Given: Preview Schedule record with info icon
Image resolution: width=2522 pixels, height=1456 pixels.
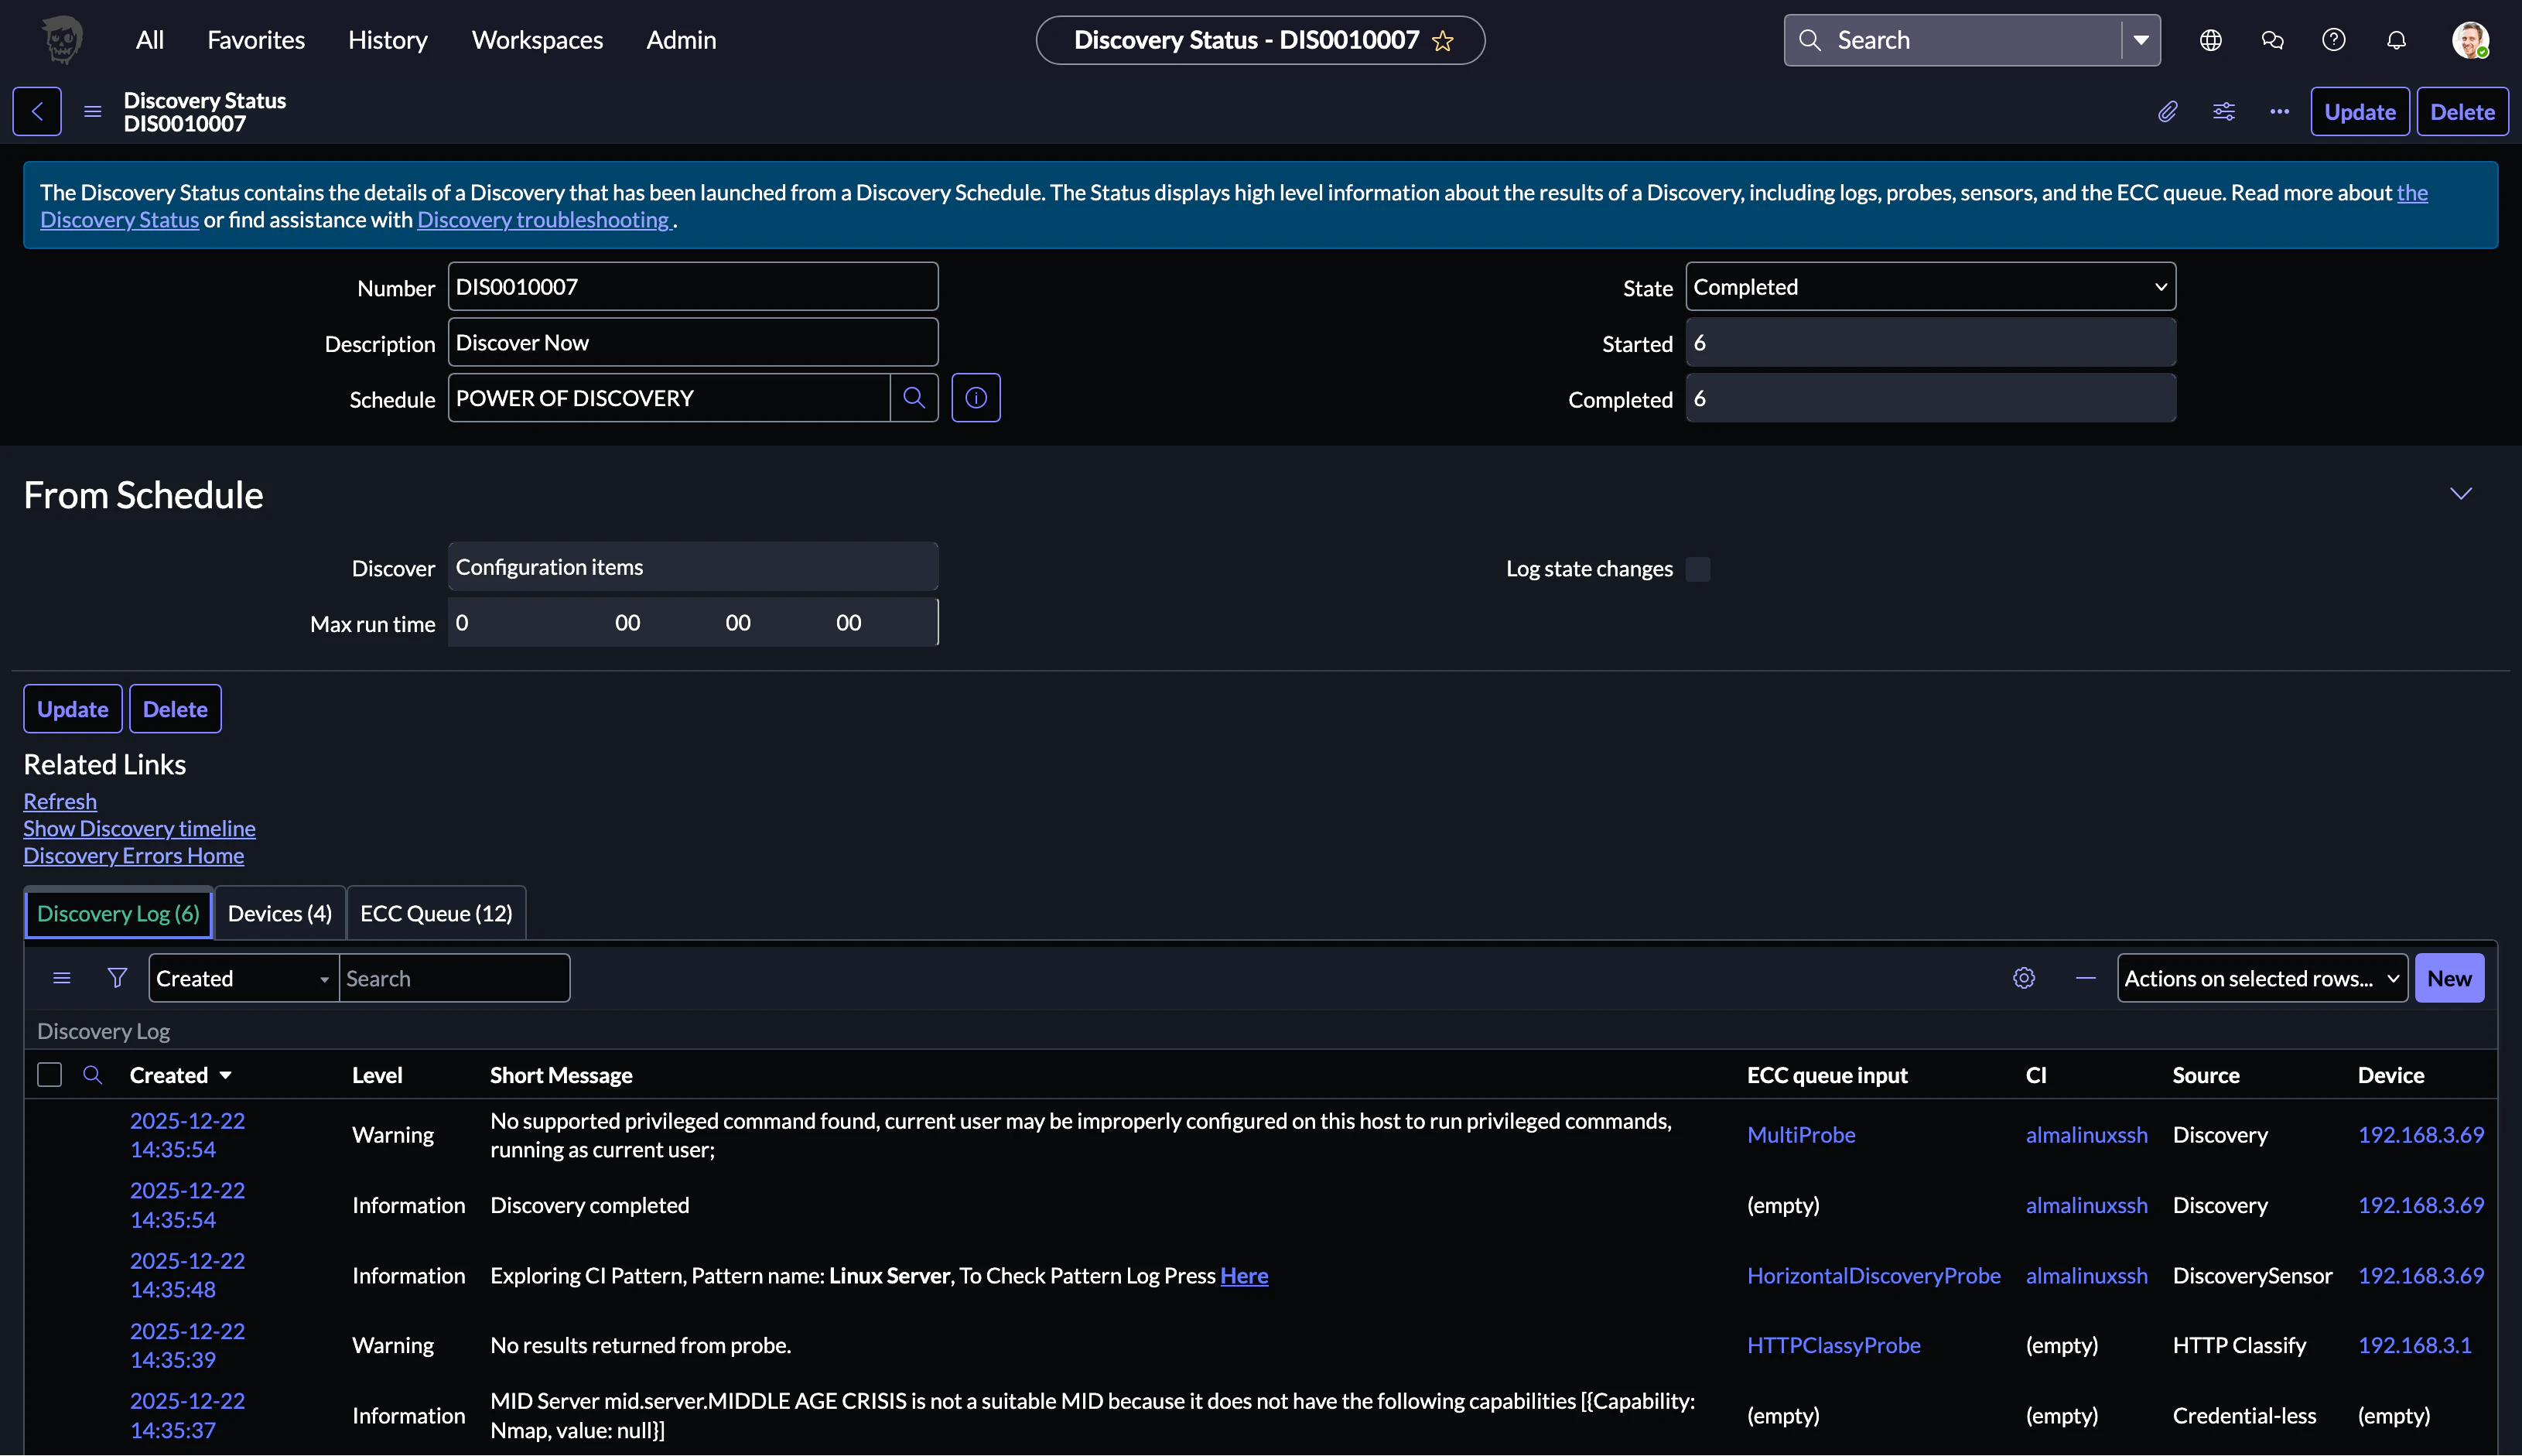Looking at the screenshot, I should tap(976, 398).
